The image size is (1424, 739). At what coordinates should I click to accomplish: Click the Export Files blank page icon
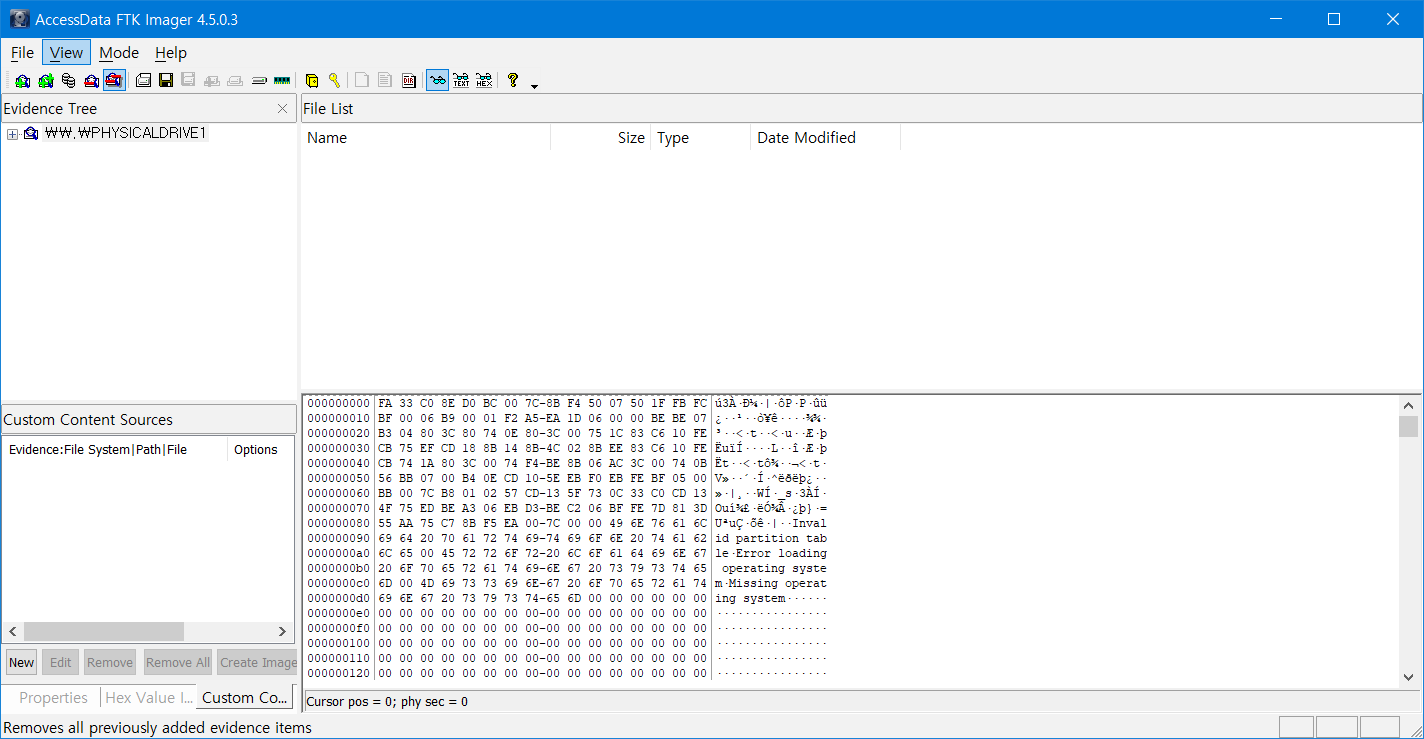coord(362,81)
